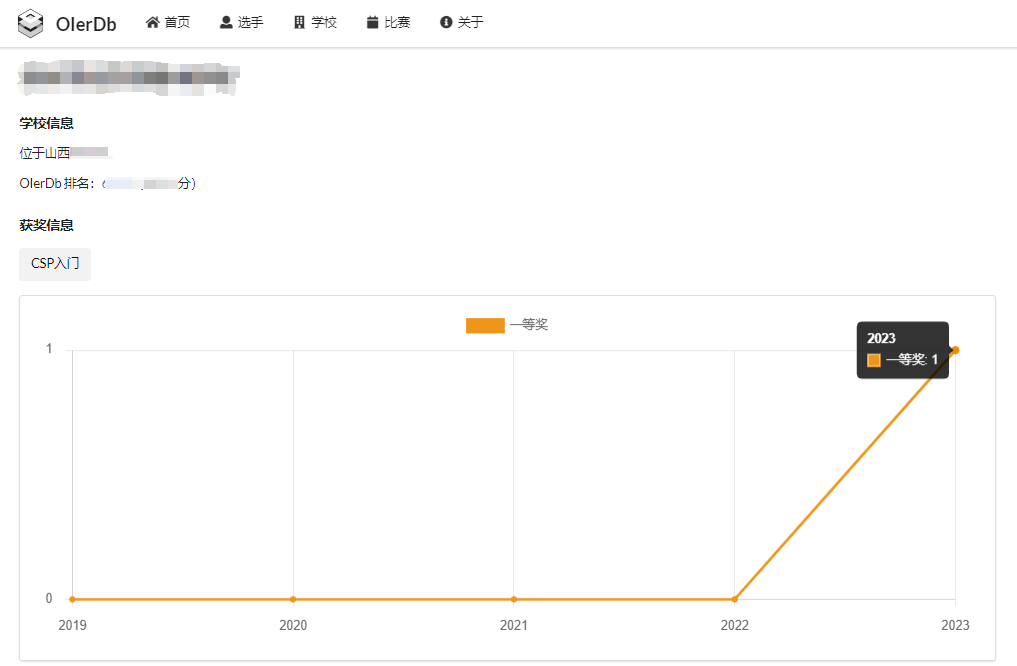Click the building icon beside 学校
1017x666 pixels.
pos(299,22)
